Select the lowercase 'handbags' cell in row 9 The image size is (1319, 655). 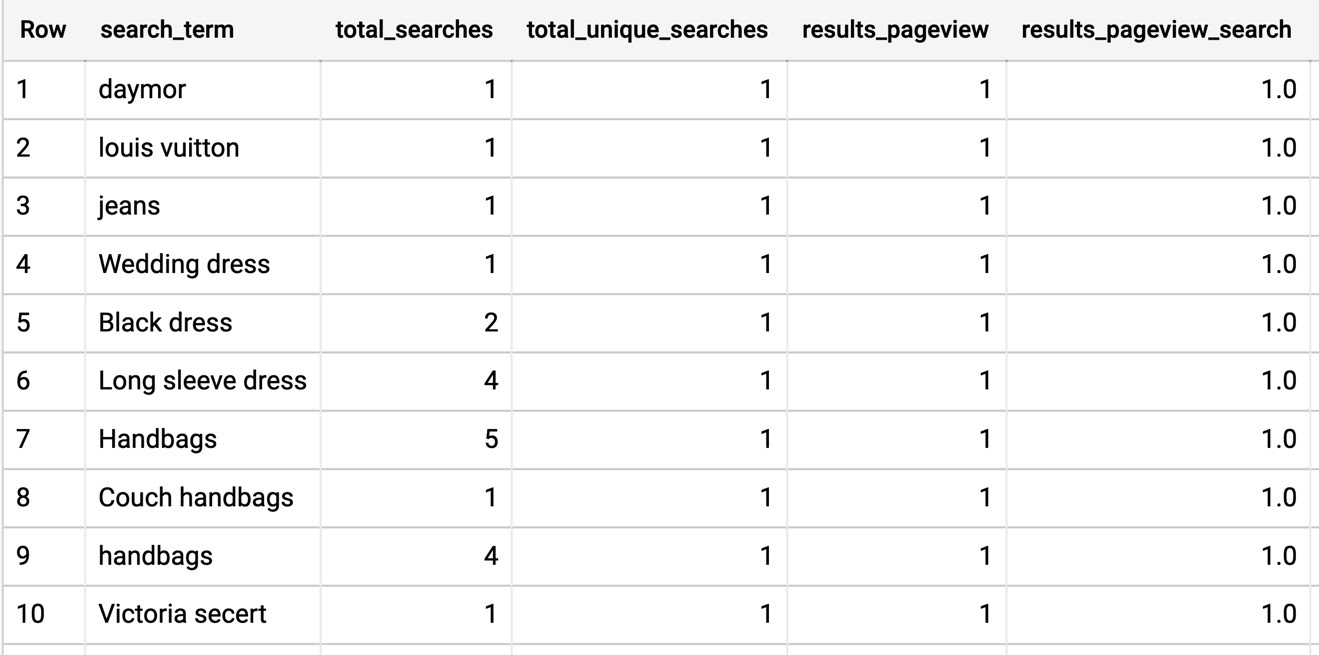click(x=203, y=555)
